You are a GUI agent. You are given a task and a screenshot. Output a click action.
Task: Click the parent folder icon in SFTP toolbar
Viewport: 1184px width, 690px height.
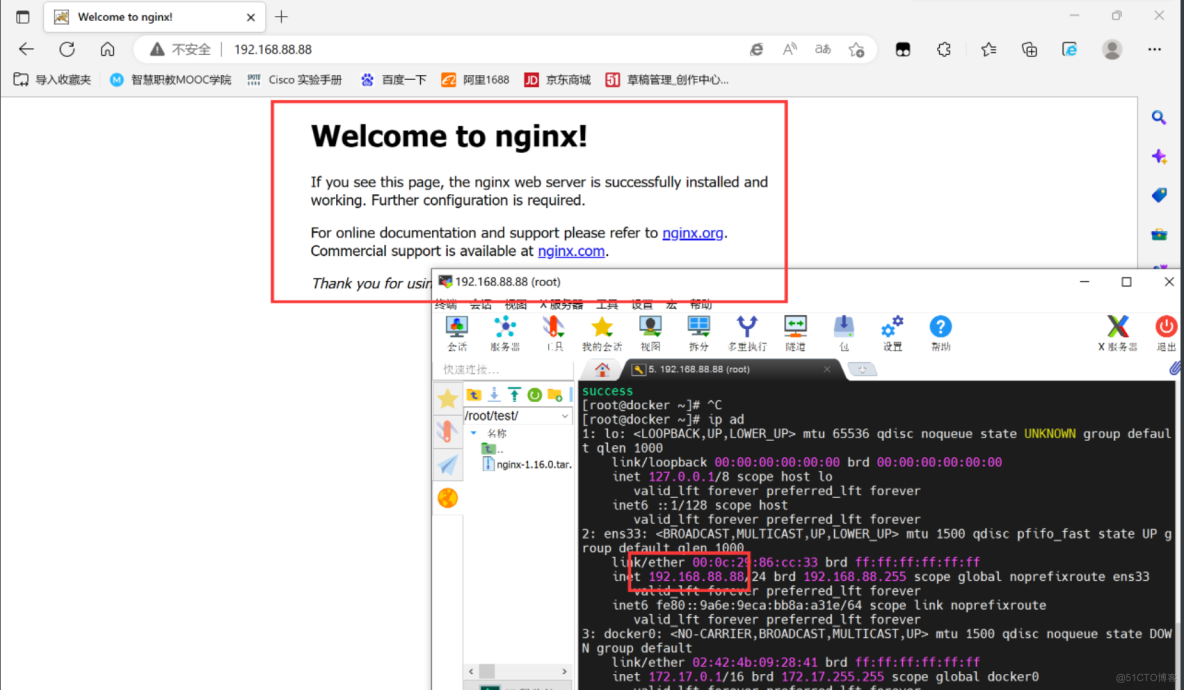(473, 395)
